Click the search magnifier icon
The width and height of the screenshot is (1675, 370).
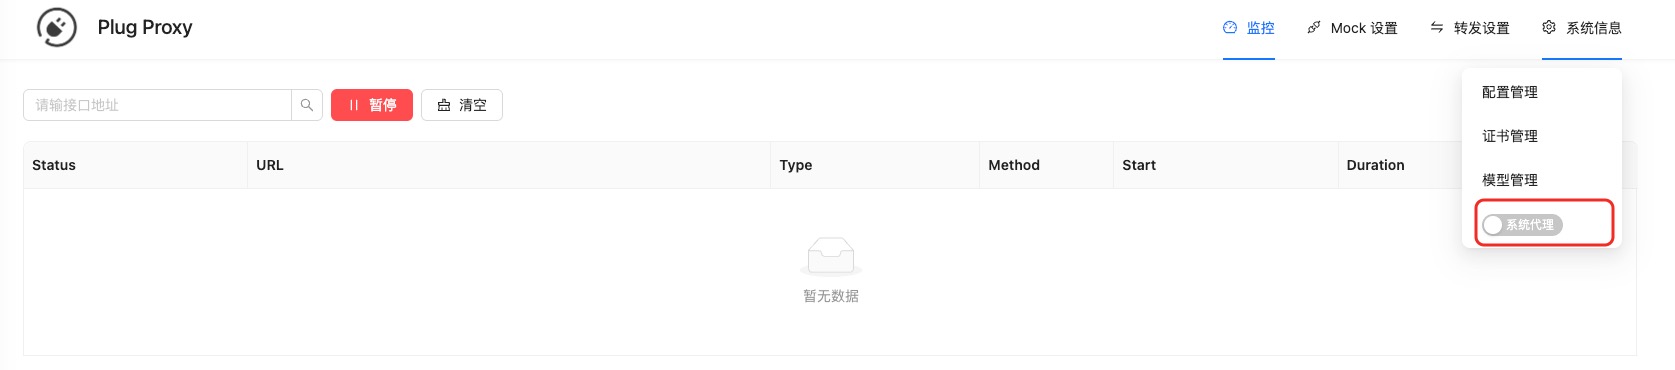click(x=307, y=105)
